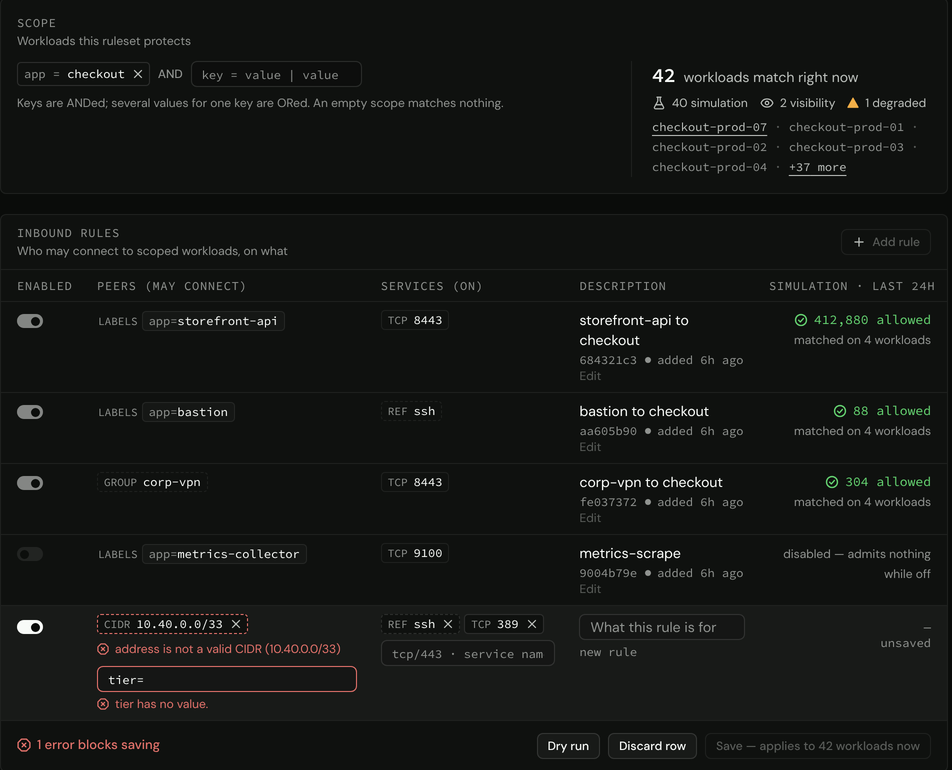
Task: Click the 42 workloads match right now text
Action: click(755, 77)
